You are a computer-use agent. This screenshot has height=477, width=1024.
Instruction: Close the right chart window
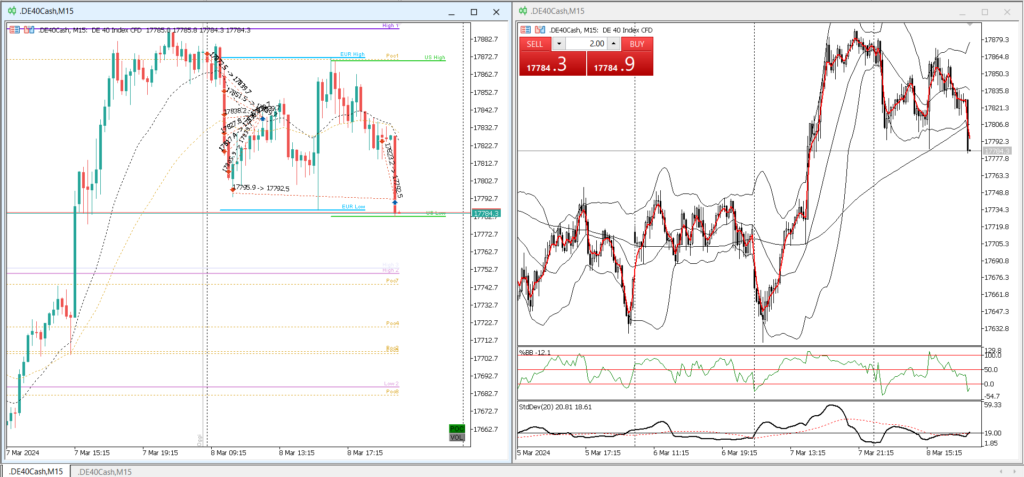(1008, 12)
